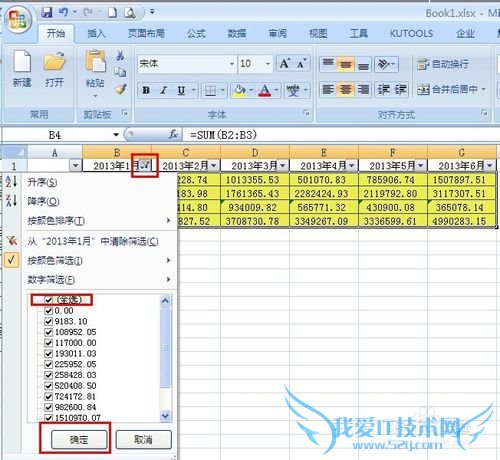The height and width of the screenshot is (460, 500).
Task: Increase indent
Action: [x=400, y=89]
